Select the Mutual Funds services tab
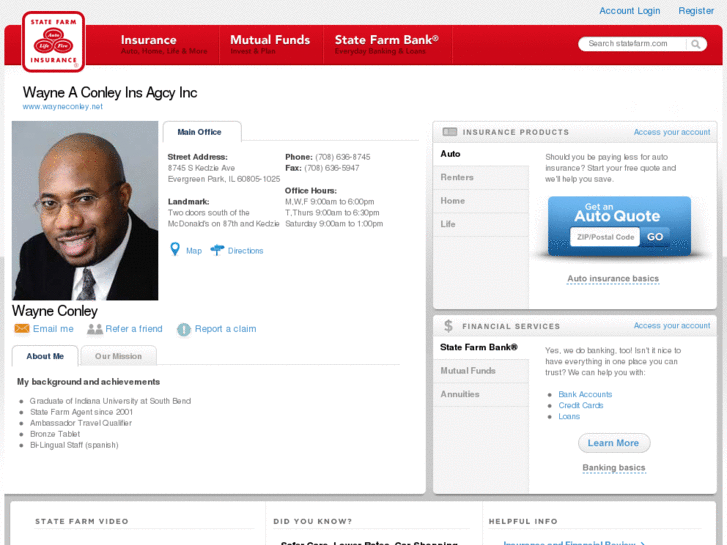This screenshot has height=545, width=727. [481, 371]
